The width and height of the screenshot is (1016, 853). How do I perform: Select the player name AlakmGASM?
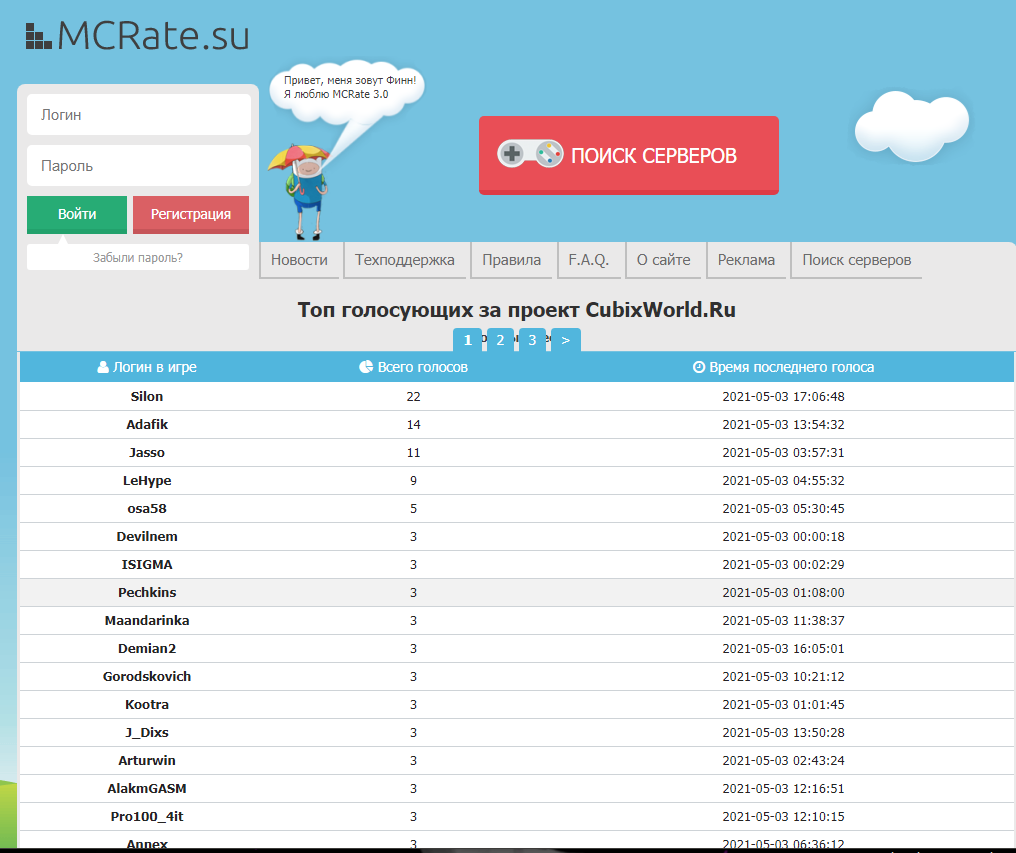coord(147,788)
